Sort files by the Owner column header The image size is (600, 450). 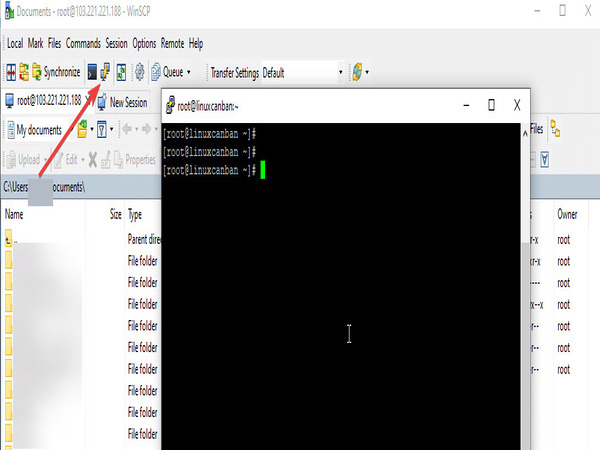pyautogui.click(x=567, y=214)
